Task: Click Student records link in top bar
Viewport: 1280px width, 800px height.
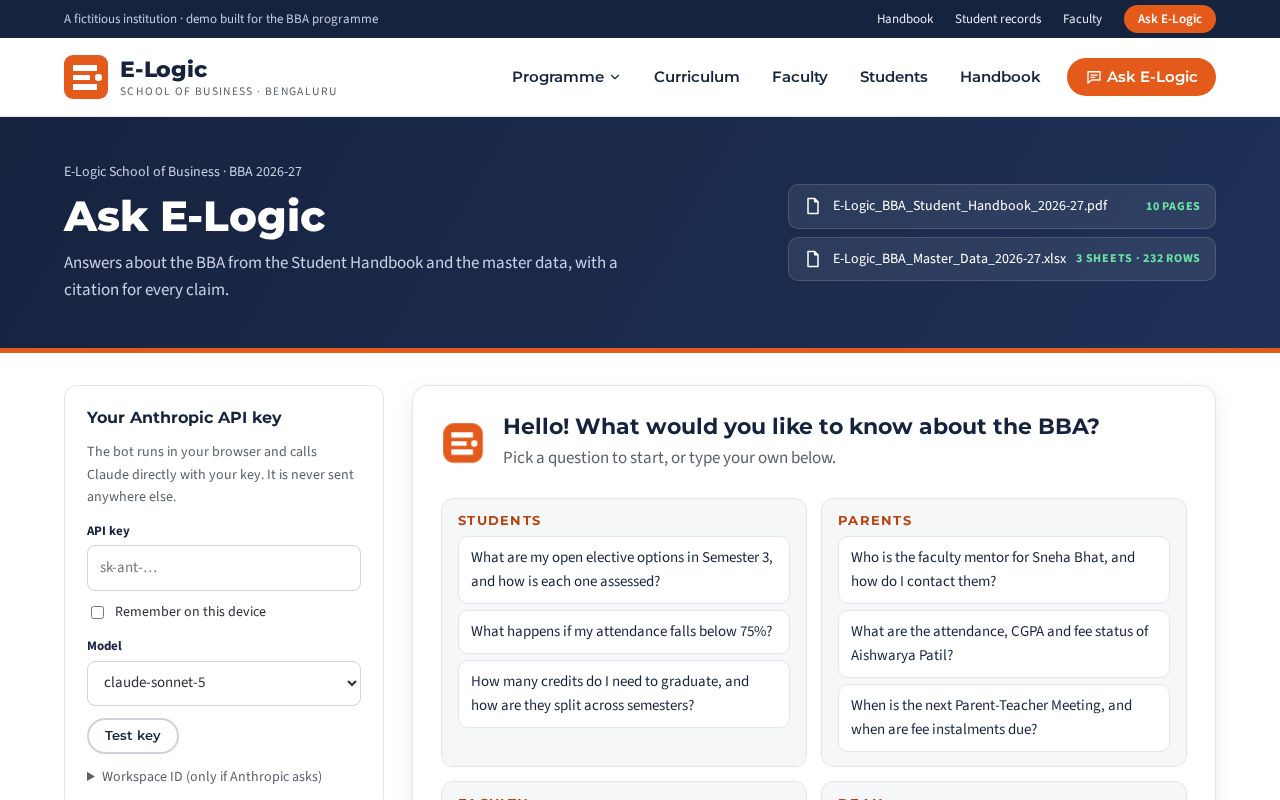Action: click(x=998, y=19)
